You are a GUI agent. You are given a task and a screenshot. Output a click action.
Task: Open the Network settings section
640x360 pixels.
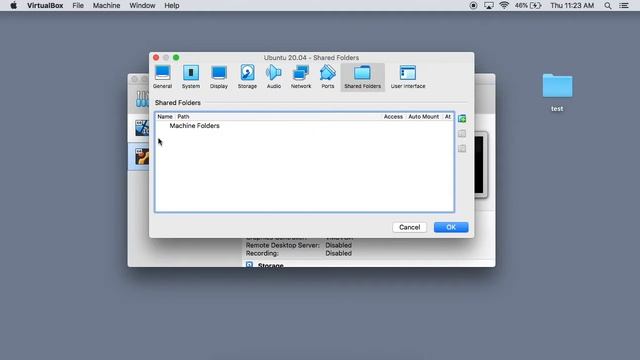click(x=301, y=77)
